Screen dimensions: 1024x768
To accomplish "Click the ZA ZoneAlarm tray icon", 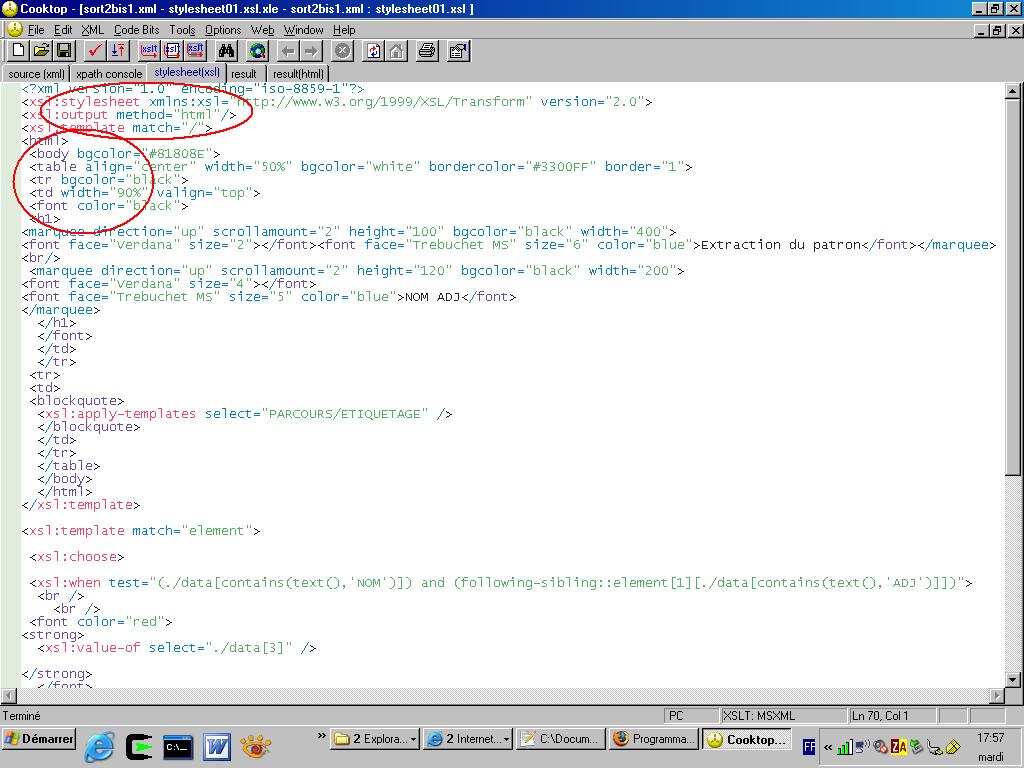I will (x=899, y=746).
